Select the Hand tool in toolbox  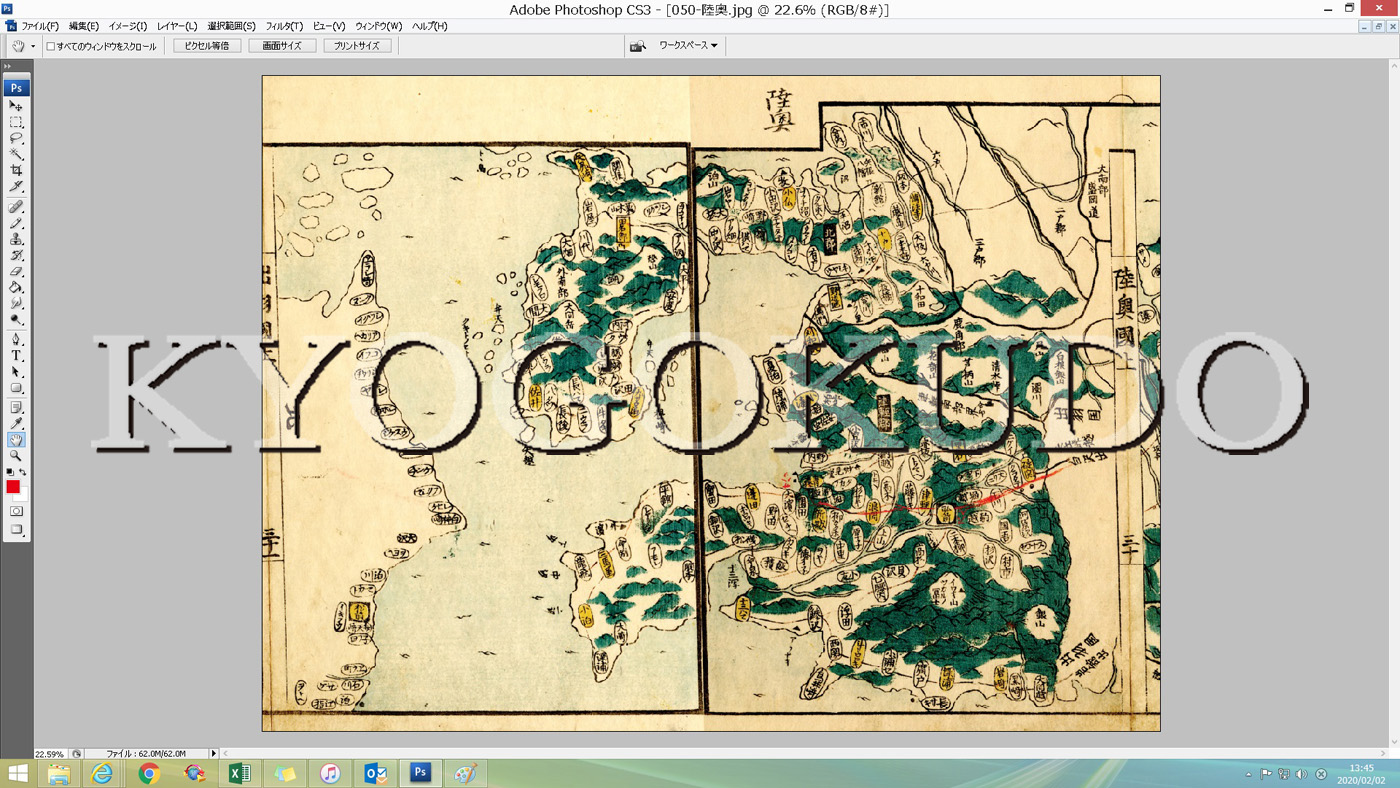coord(16,440)
